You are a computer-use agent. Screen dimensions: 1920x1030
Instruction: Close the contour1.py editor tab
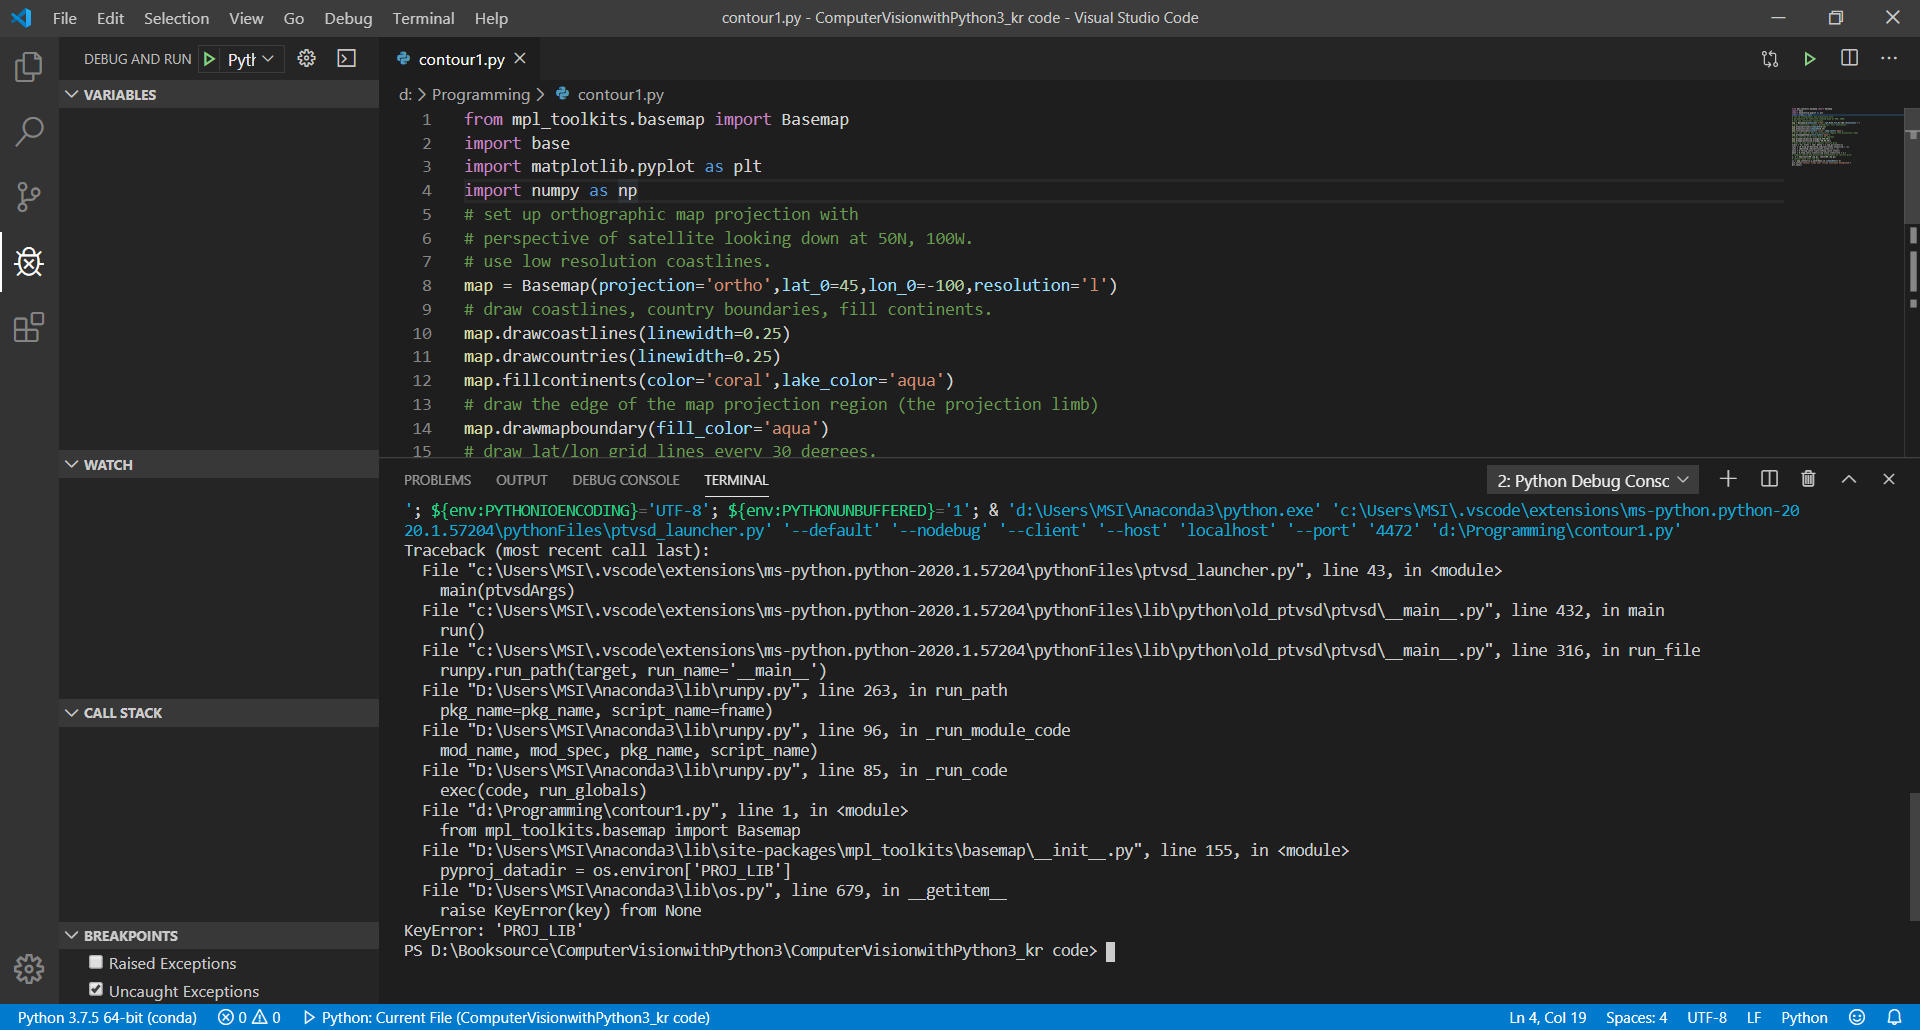tap(520, 59)
